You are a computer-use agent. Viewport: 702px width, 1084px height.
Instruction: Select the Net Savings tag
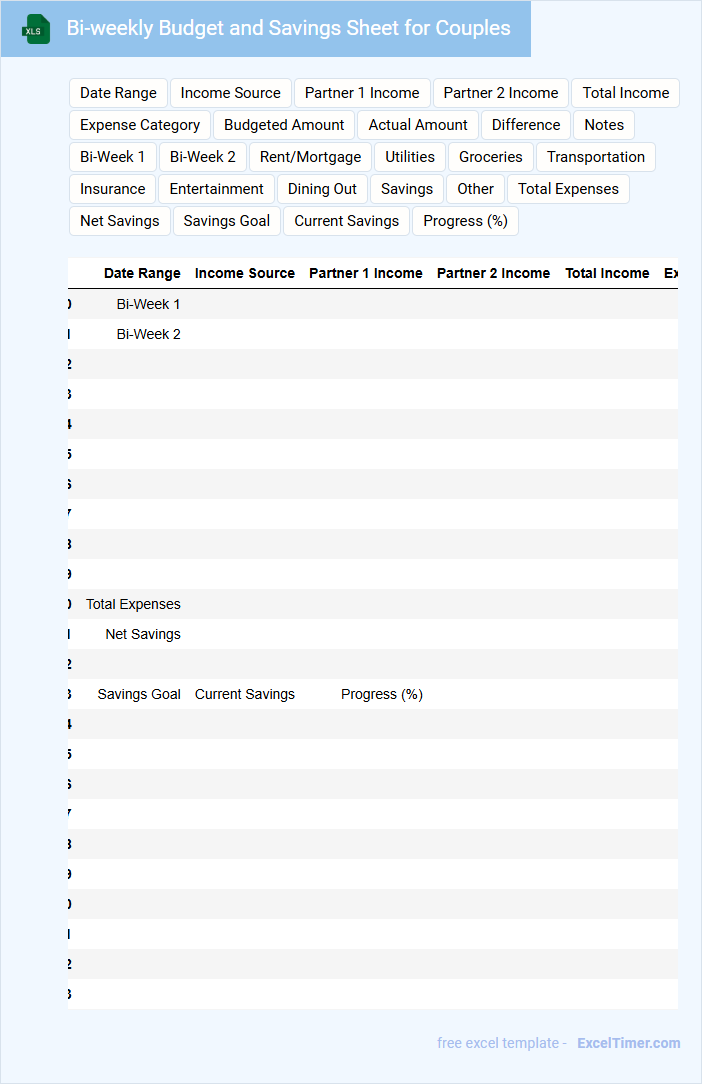click(x=119, y=221)
